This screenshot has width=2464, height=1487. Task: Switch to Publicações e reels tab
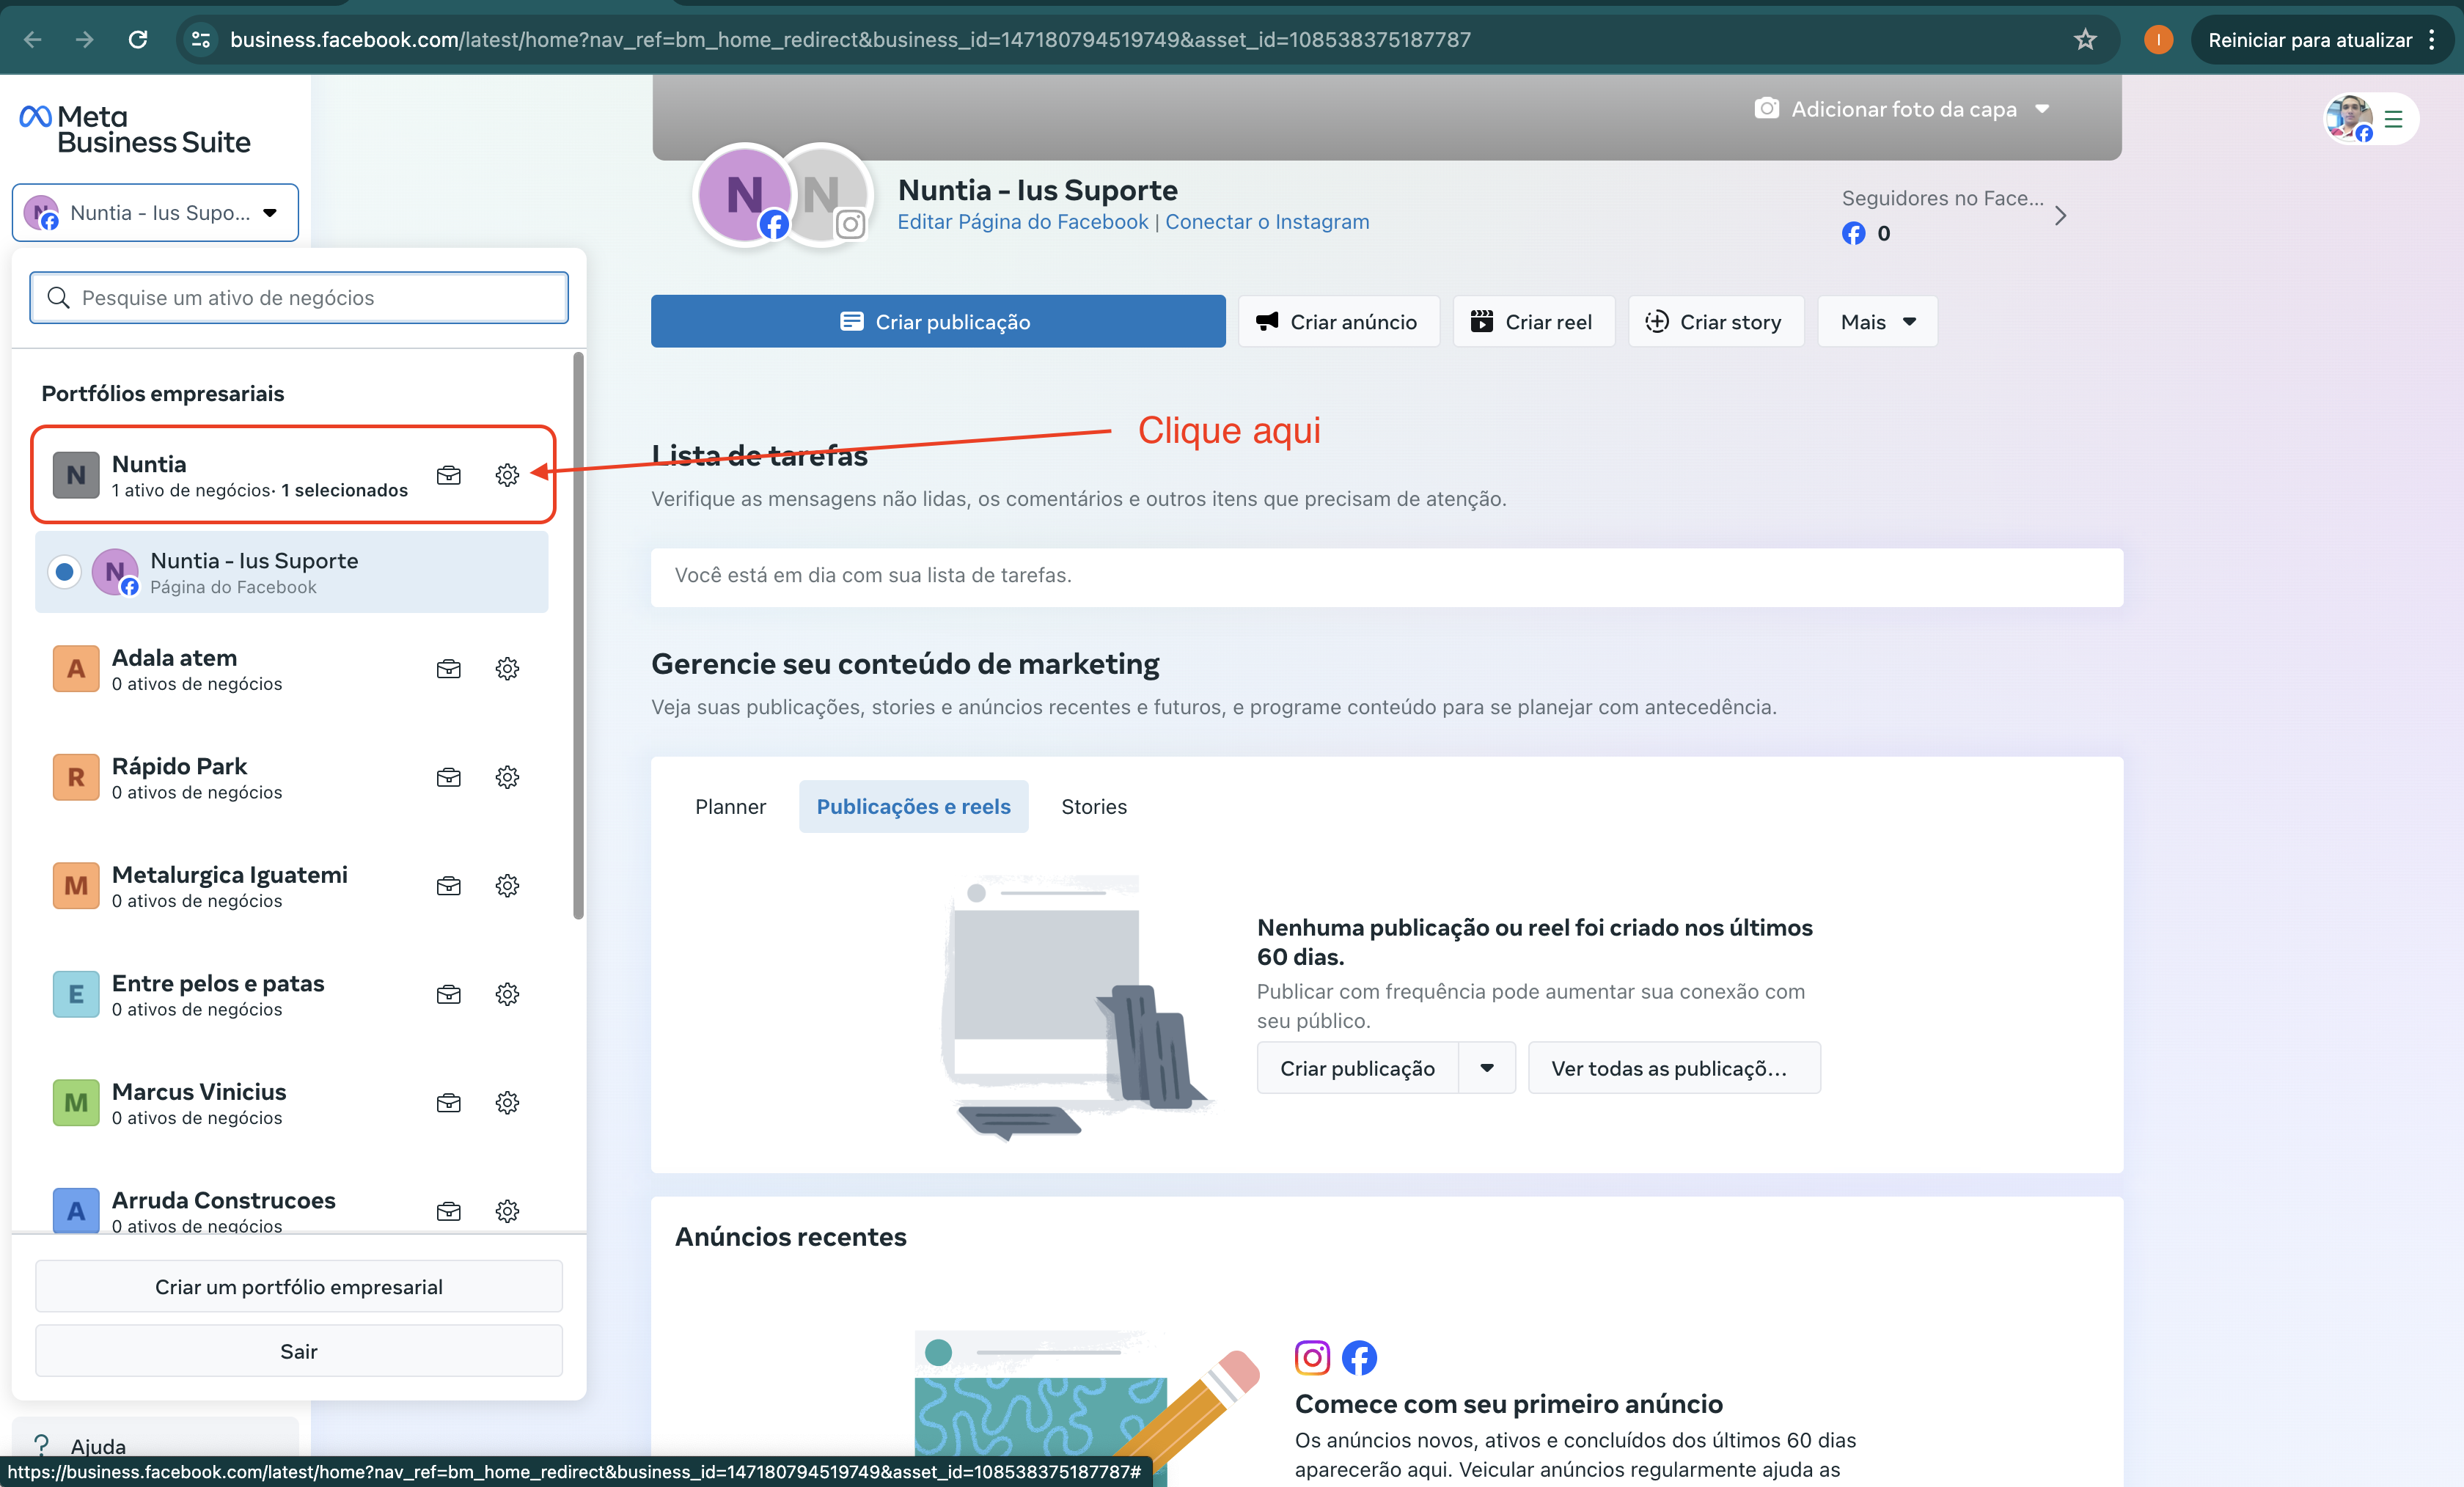coord(913,806)
